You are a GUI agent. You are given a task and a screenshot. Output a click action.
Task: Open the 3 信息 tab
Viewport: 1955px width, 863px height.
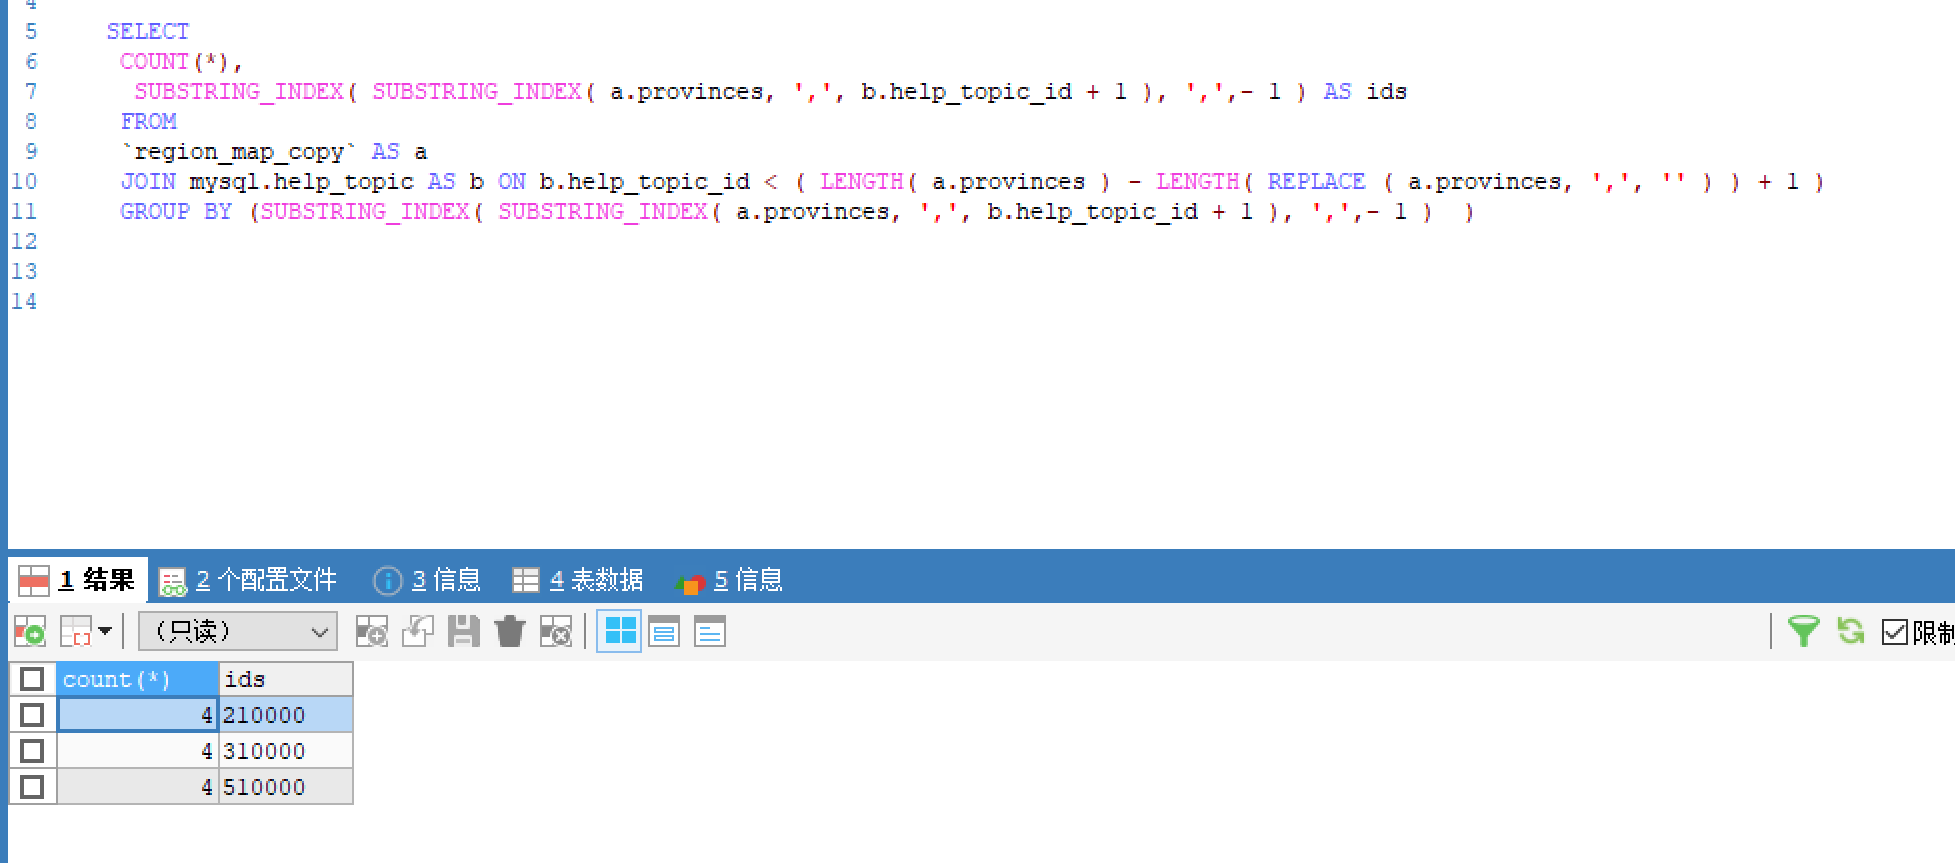427,580
